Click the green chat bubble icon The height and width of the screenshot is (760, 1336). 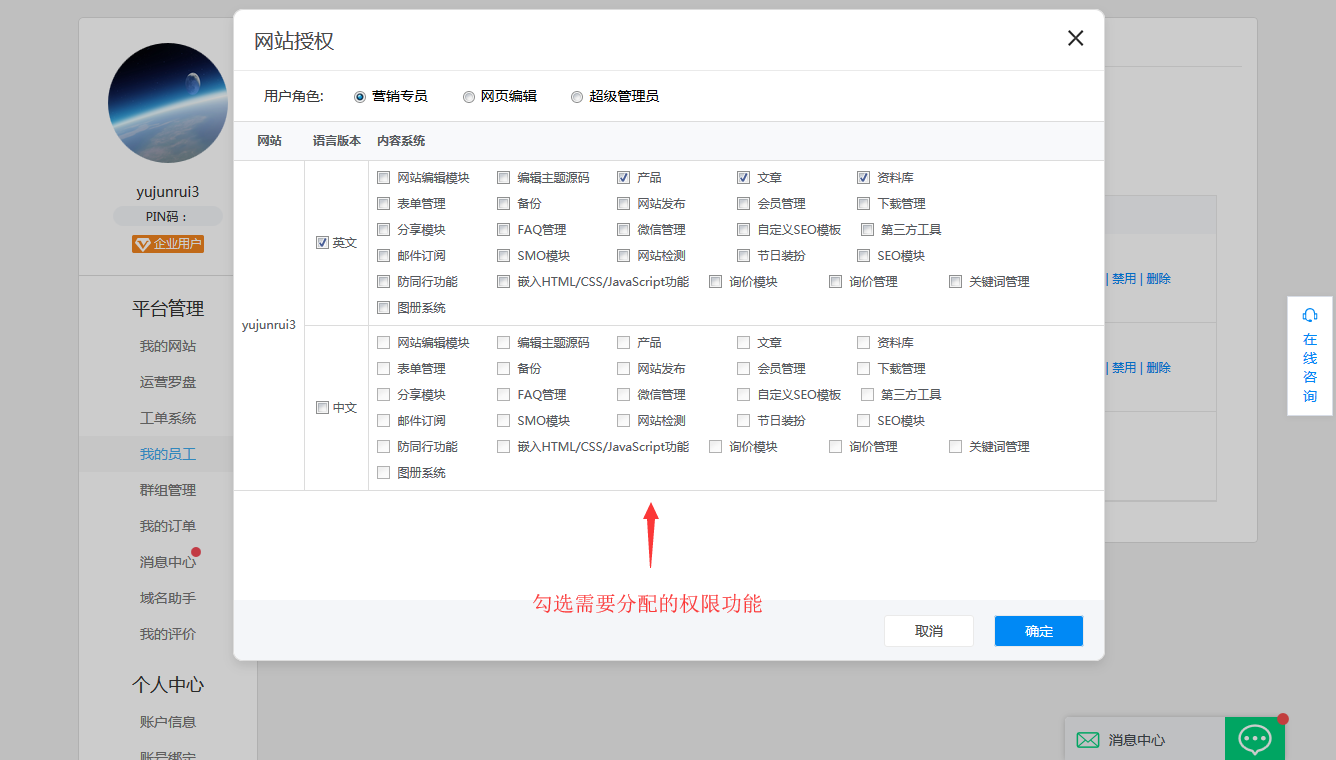point(1254,739)
